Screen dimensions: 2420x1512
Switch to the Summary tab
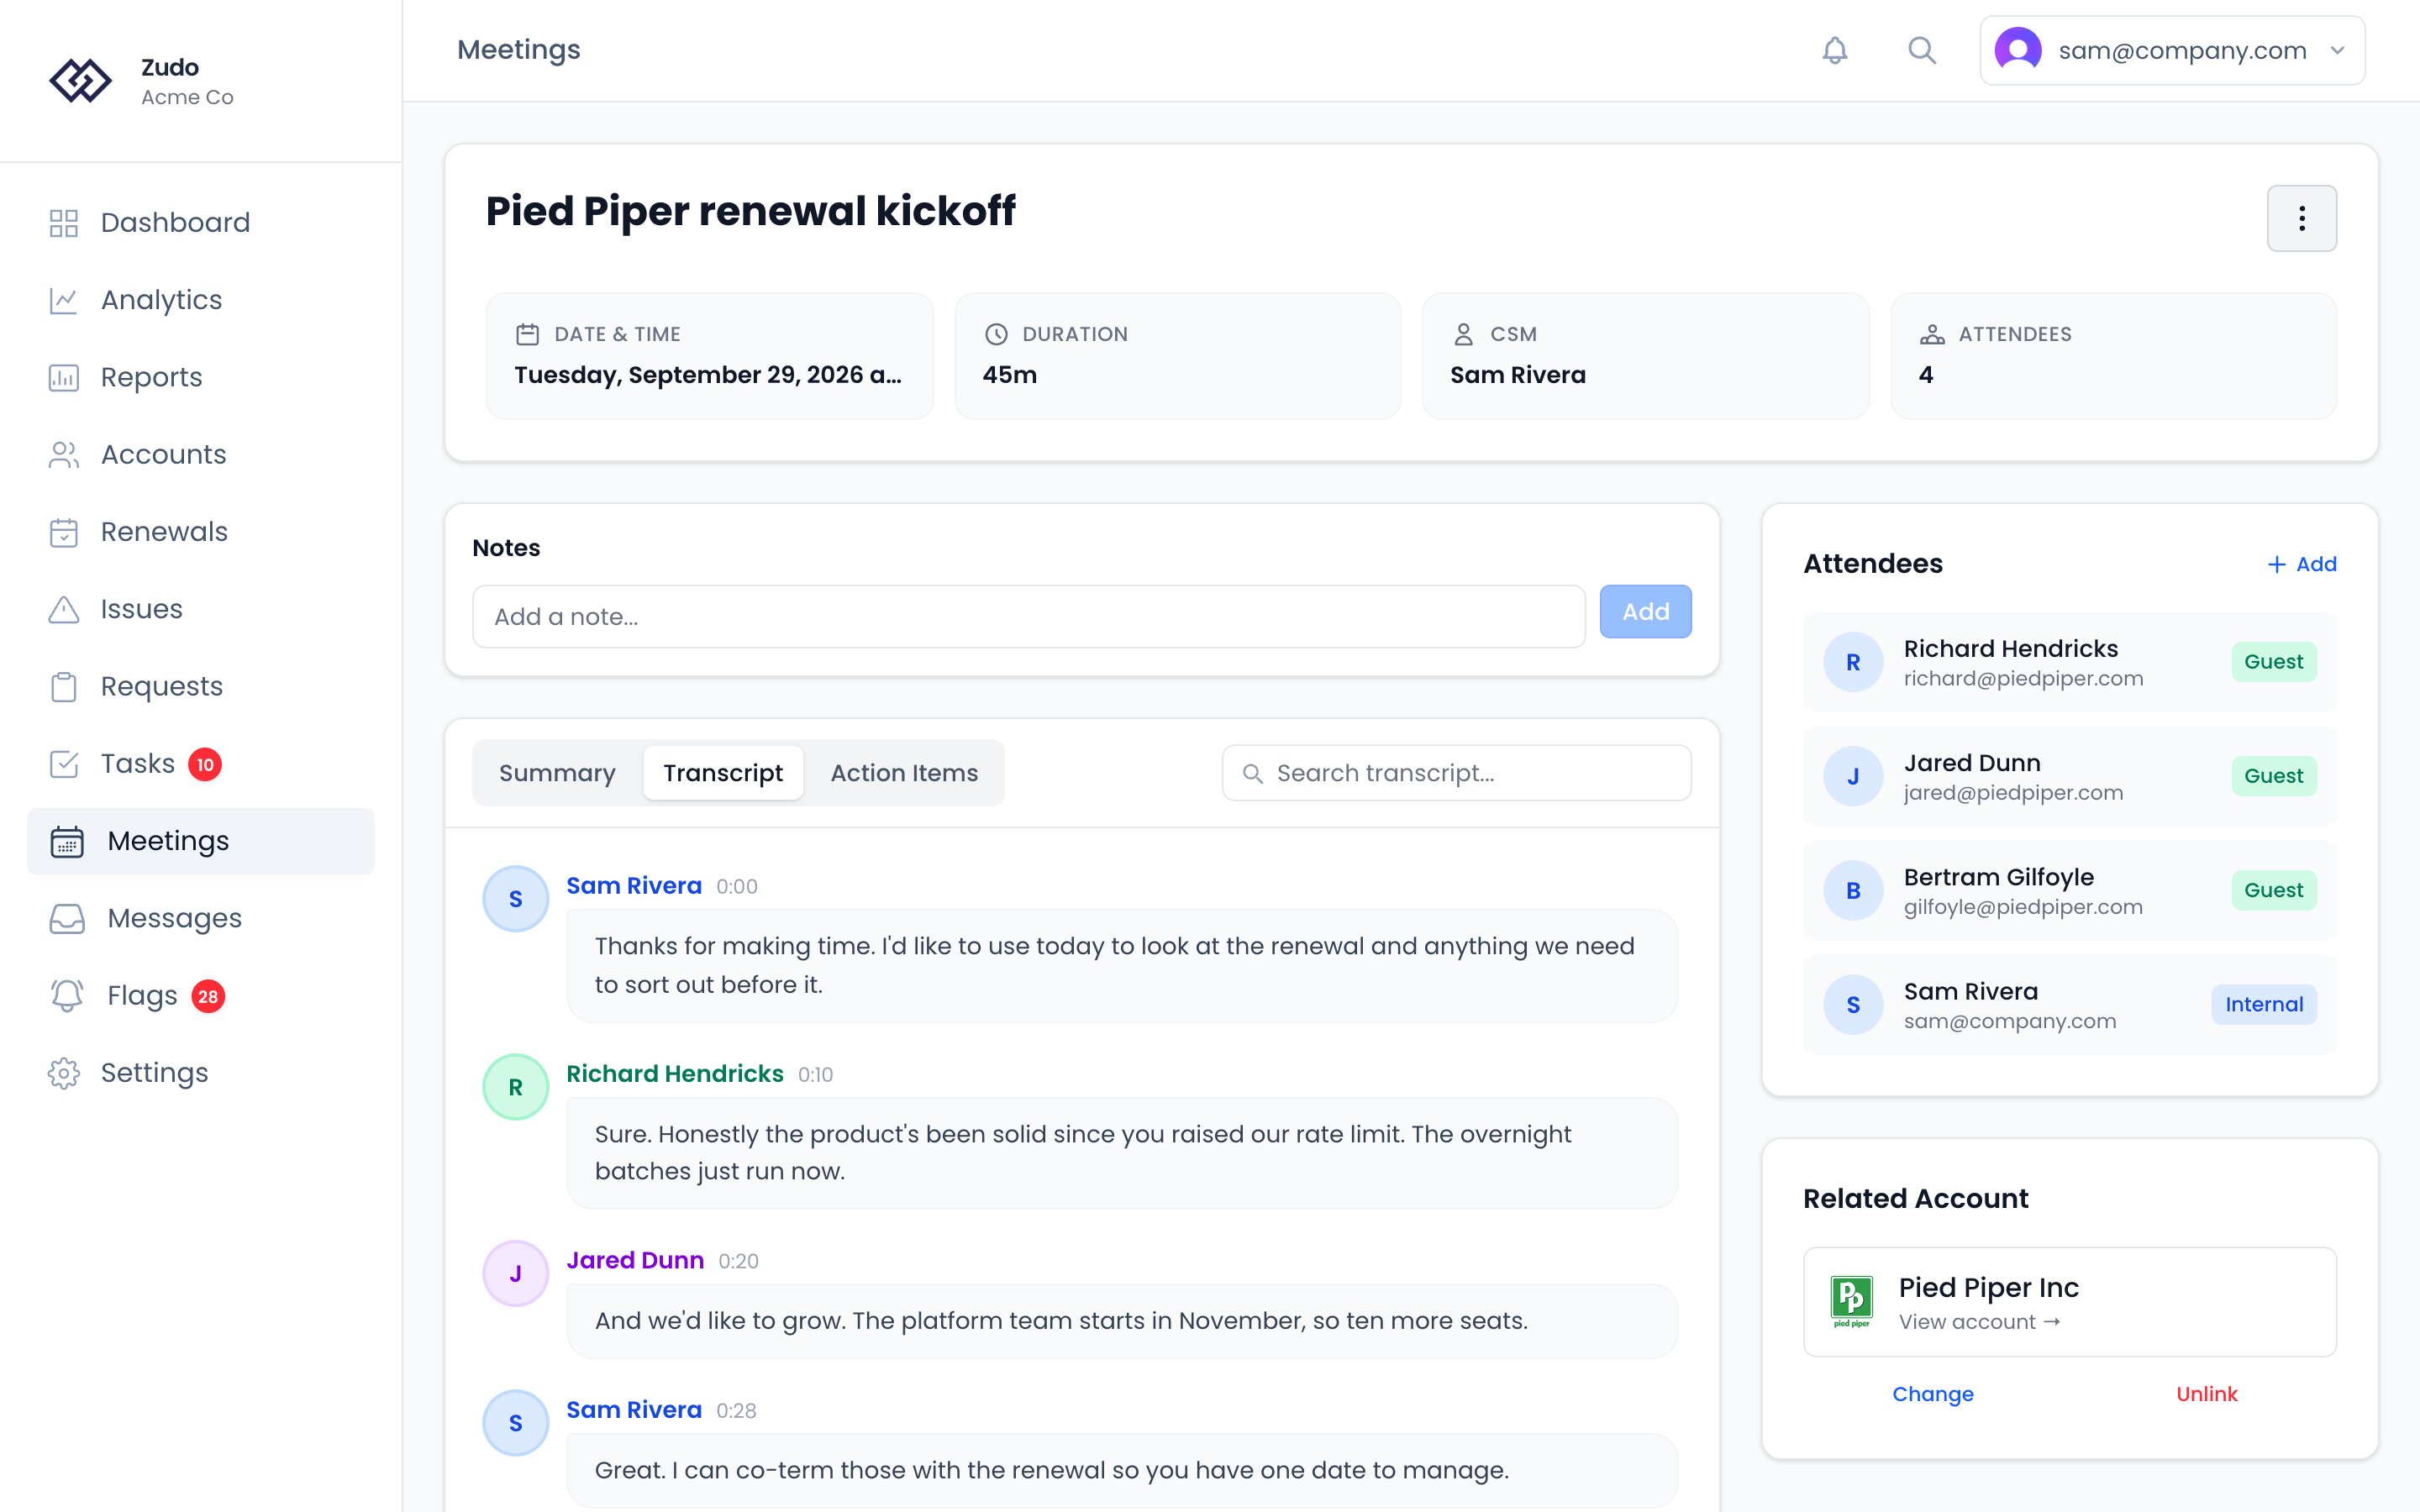[x=557, y=772]
